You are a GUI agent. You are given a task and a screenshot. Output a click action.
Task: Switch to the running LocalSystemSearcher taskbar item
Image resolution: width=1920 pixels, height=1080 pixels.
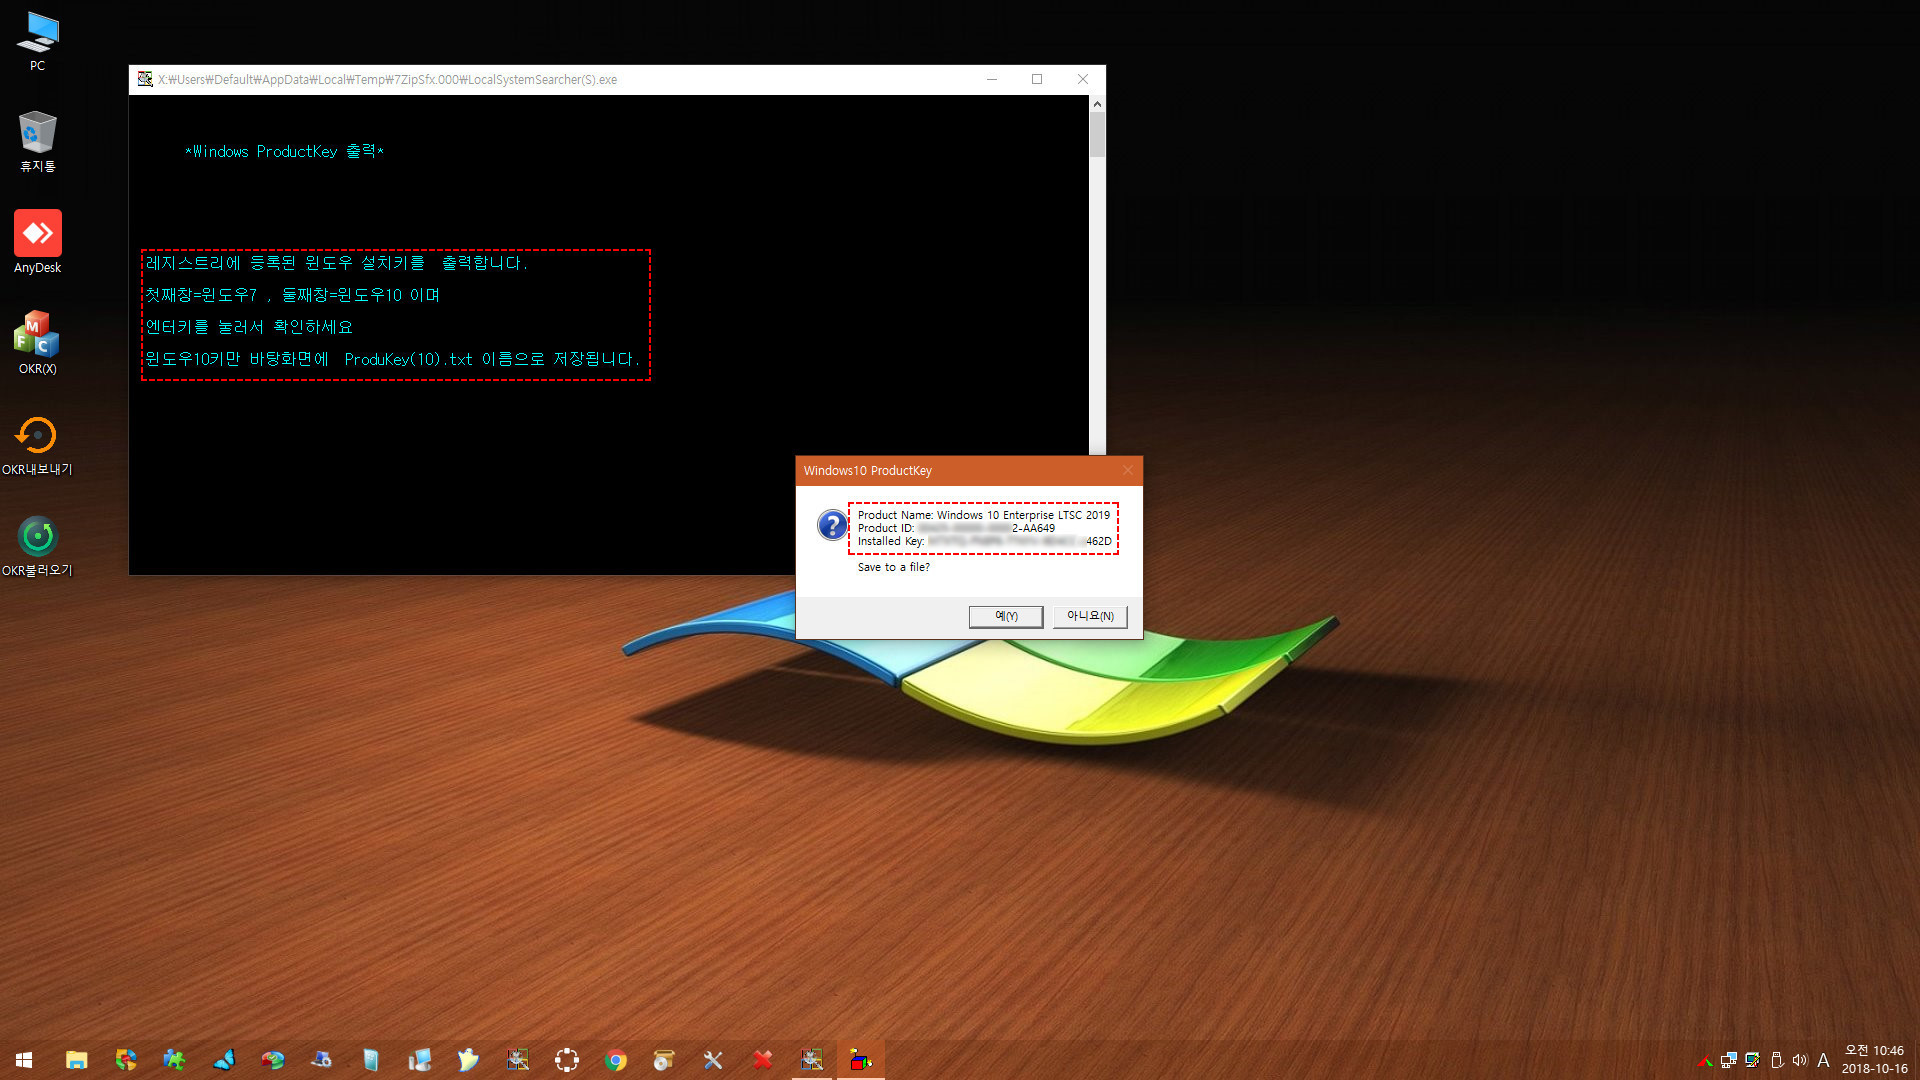[812, 1060]
